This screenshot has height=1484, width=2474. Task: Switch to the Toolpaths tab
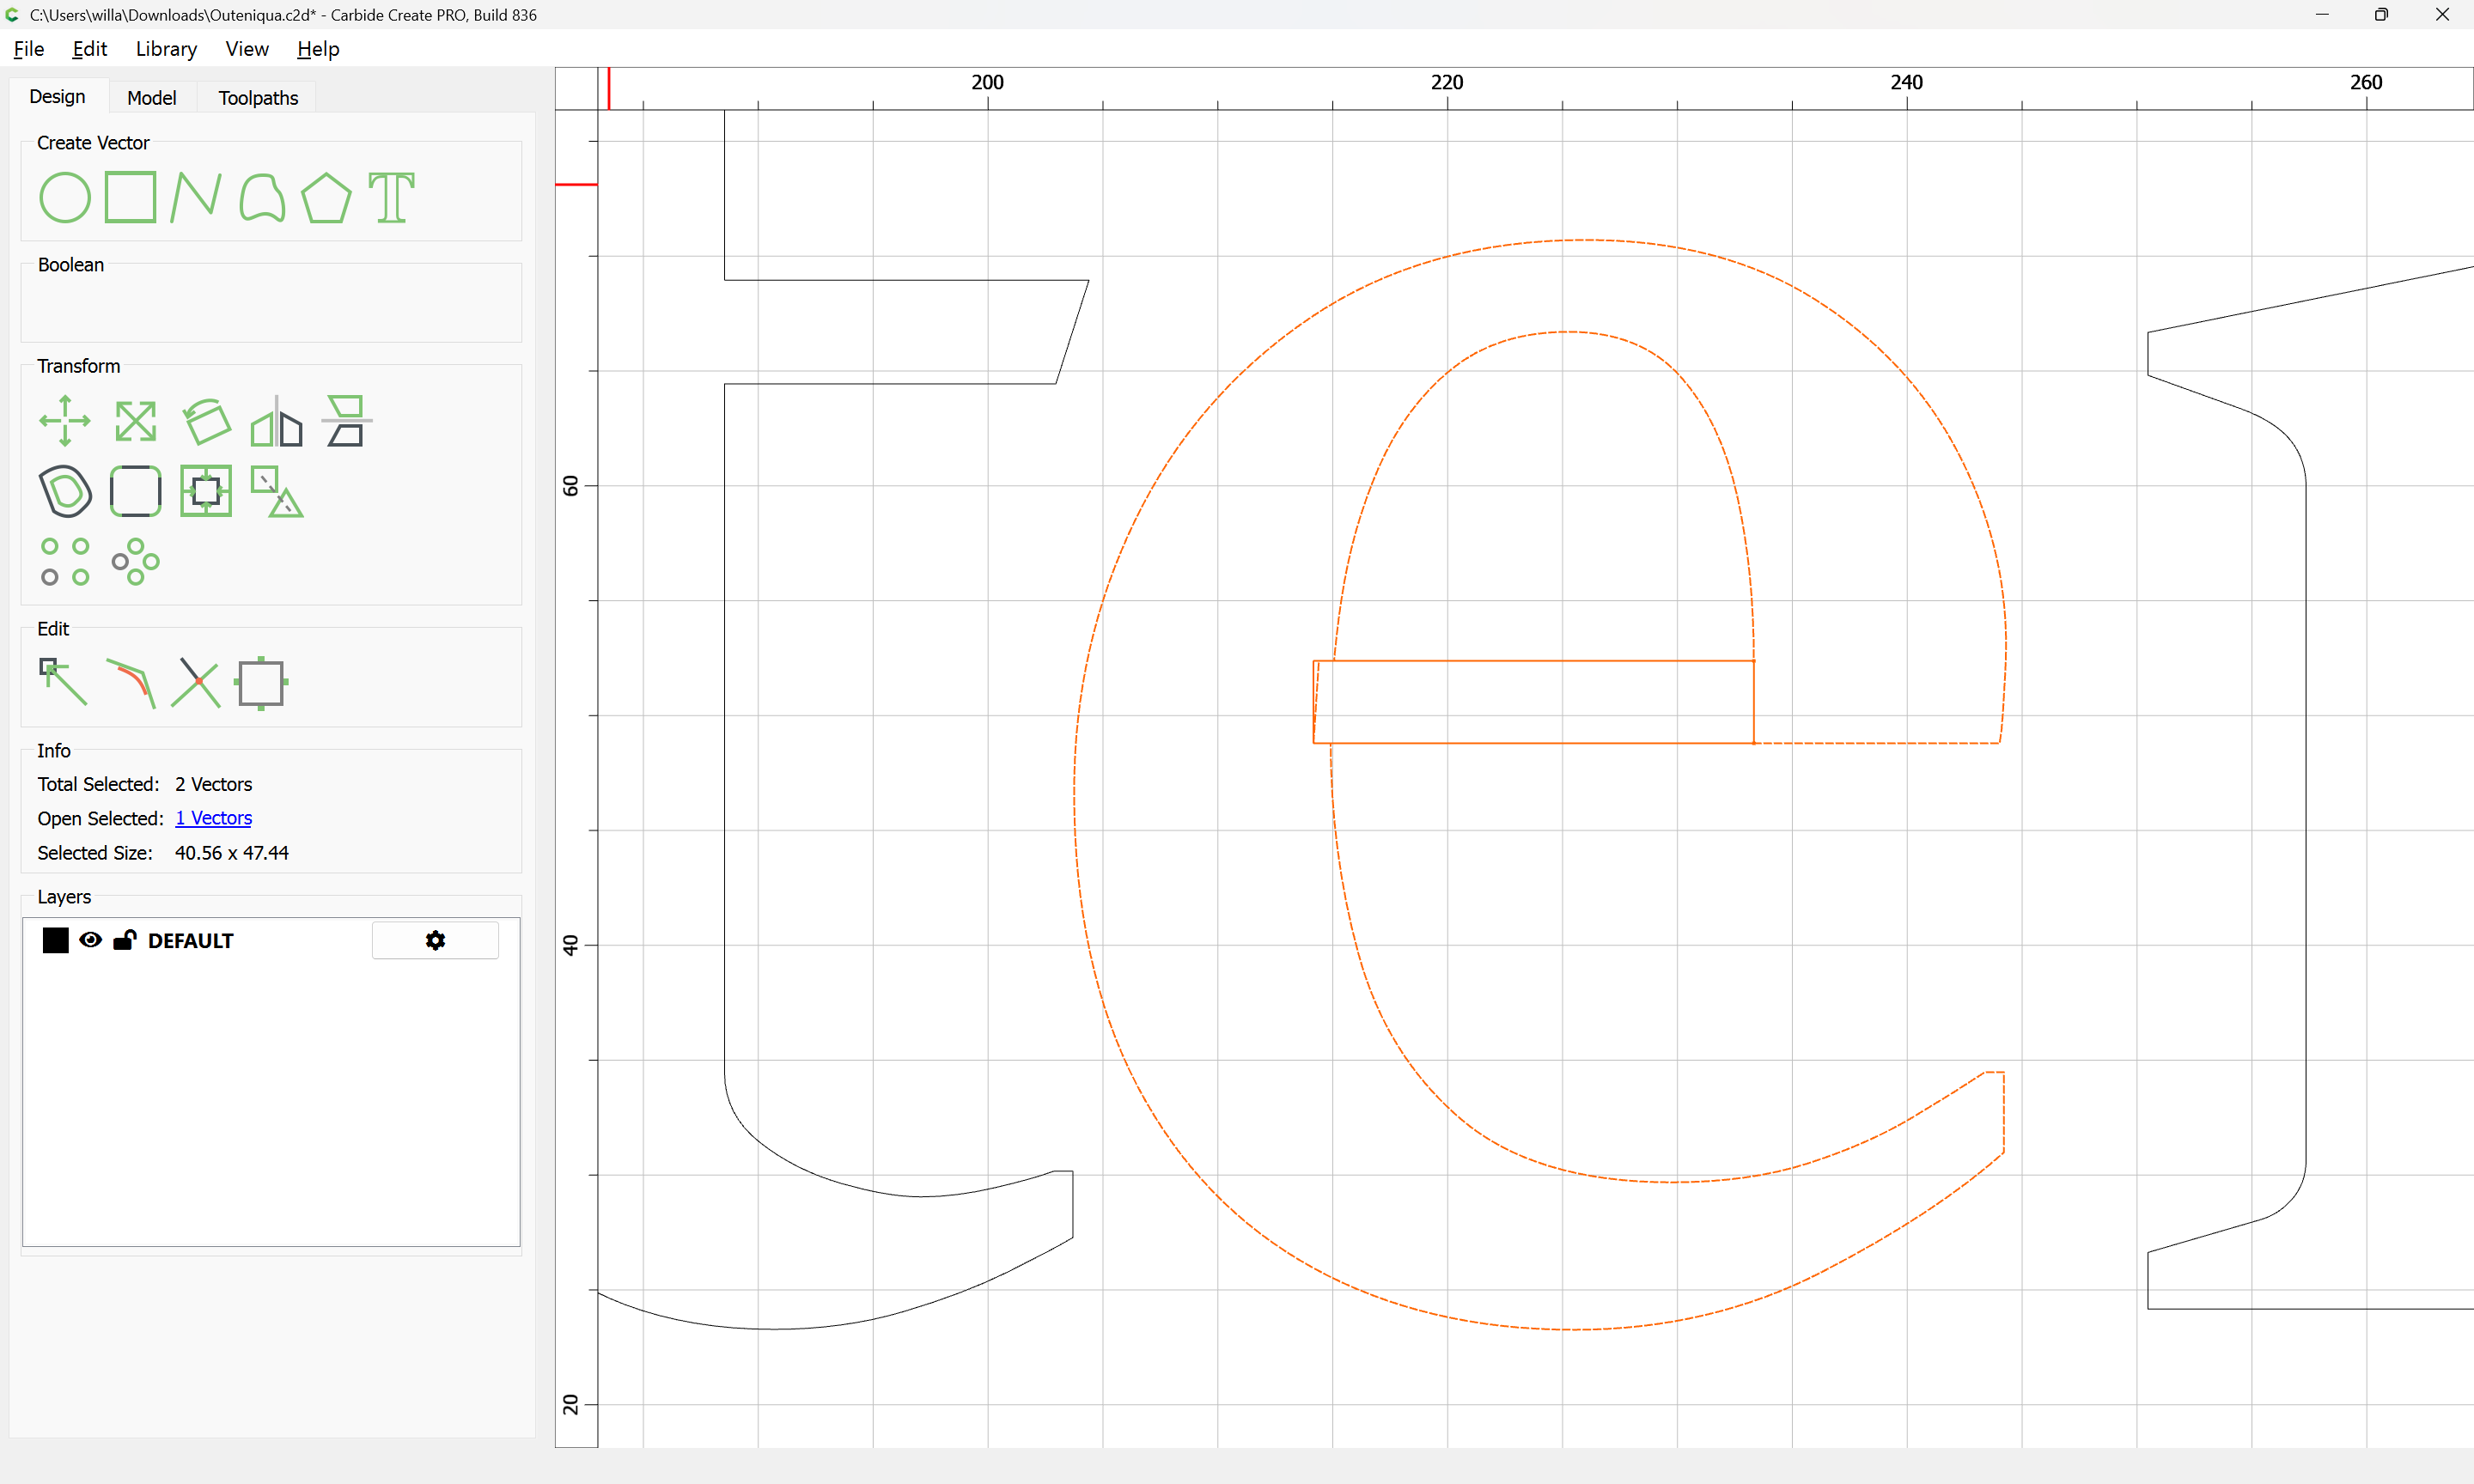(258, 98)
